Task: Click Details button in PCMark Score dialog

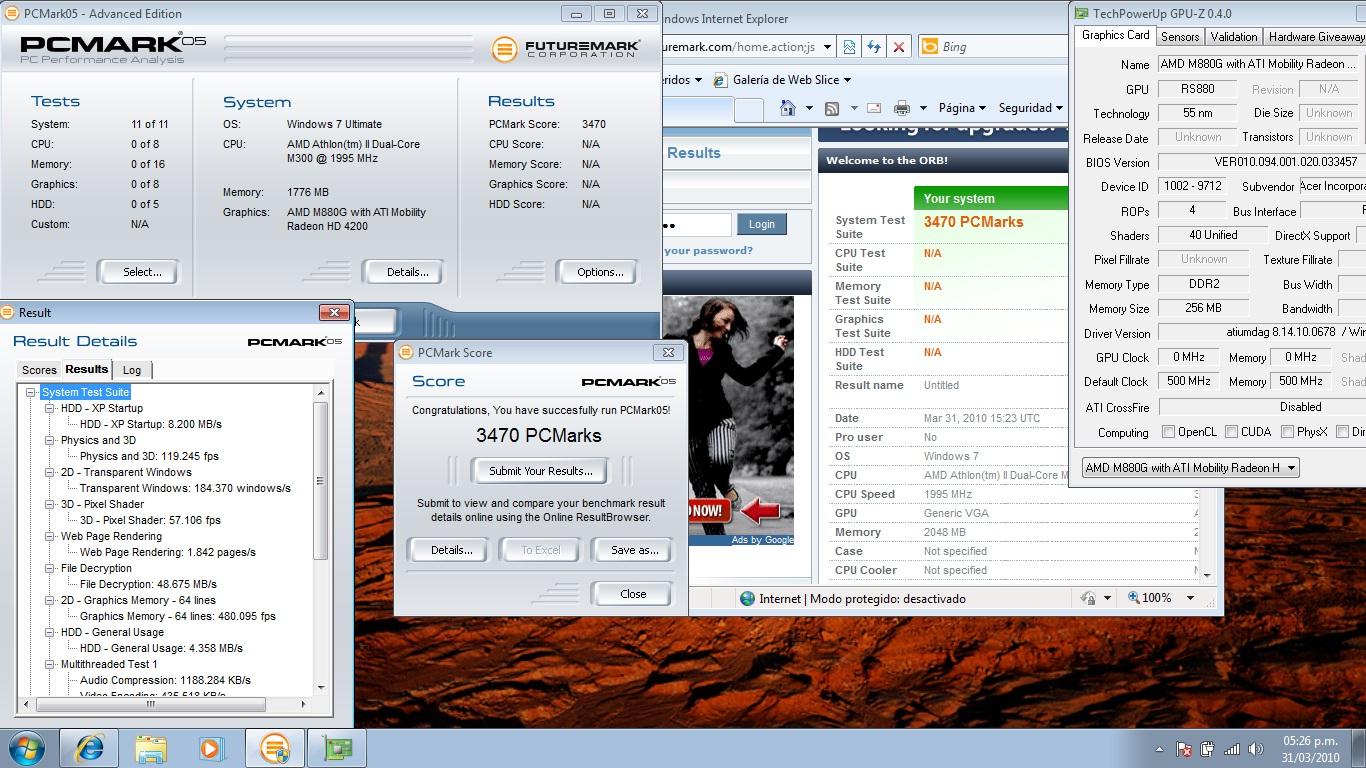Action: pyautogui.click(x=451, y=550)
